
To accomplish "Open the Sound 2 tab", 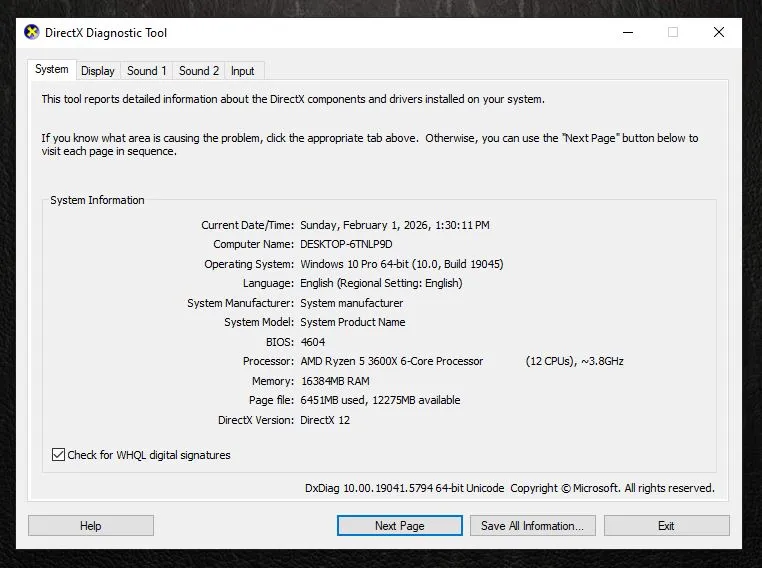I will pyautogui.click(x=199, y=71).
